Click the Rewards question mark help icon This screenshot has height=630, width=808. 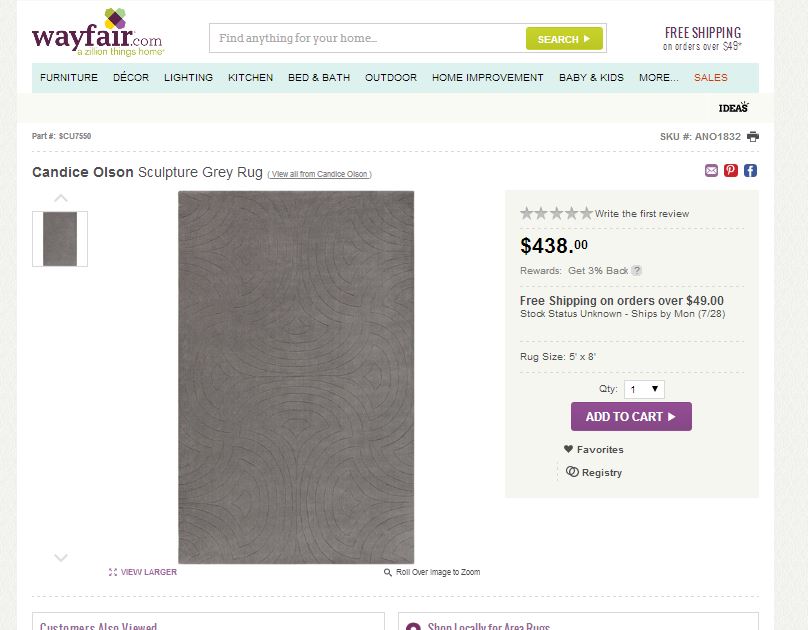click(x=637, y=270)
